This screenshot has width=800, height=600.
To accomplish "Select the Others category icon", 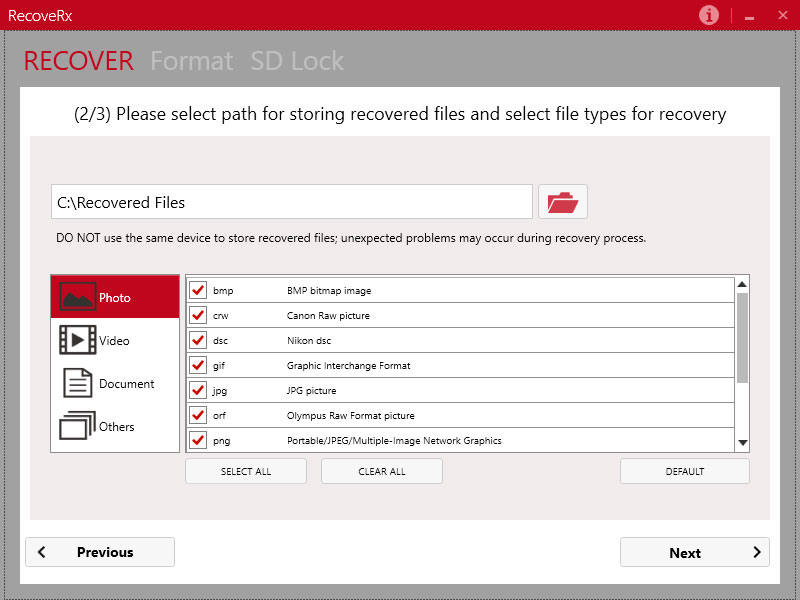I will tap(78, 426).
